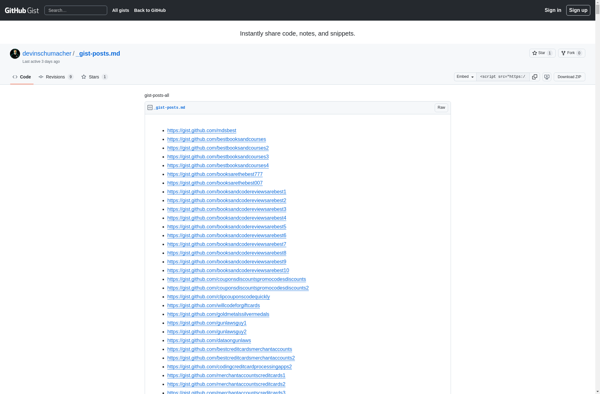This screenshot has height=394, width=600.
Task: Open link ending gunlawsguy2
Action: (x=207, y=332)
